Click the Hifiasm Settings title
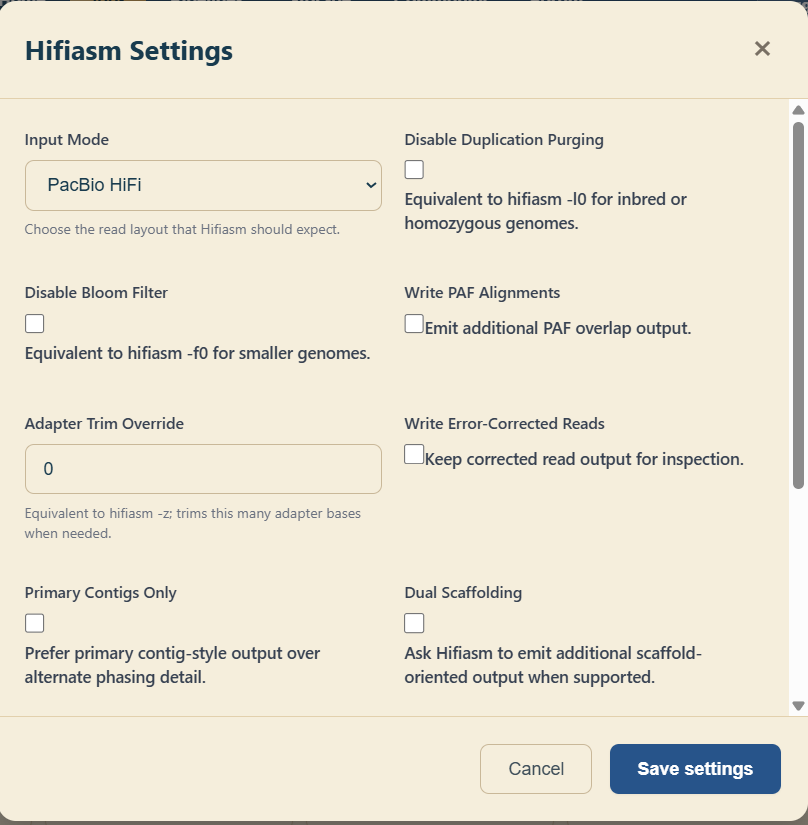Screen dimensions: 808x825 tap(129, 51)
